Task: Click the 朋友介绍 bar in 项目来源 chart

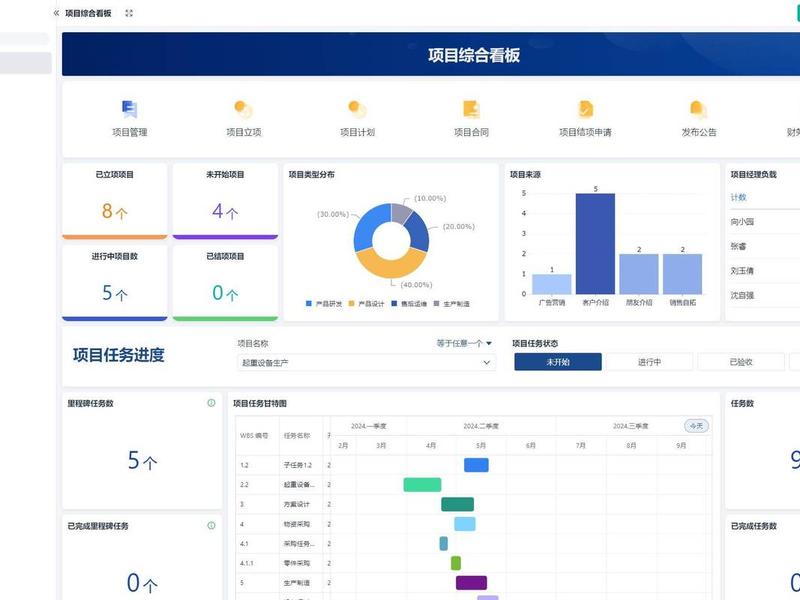Action: (x=639, y=274)
